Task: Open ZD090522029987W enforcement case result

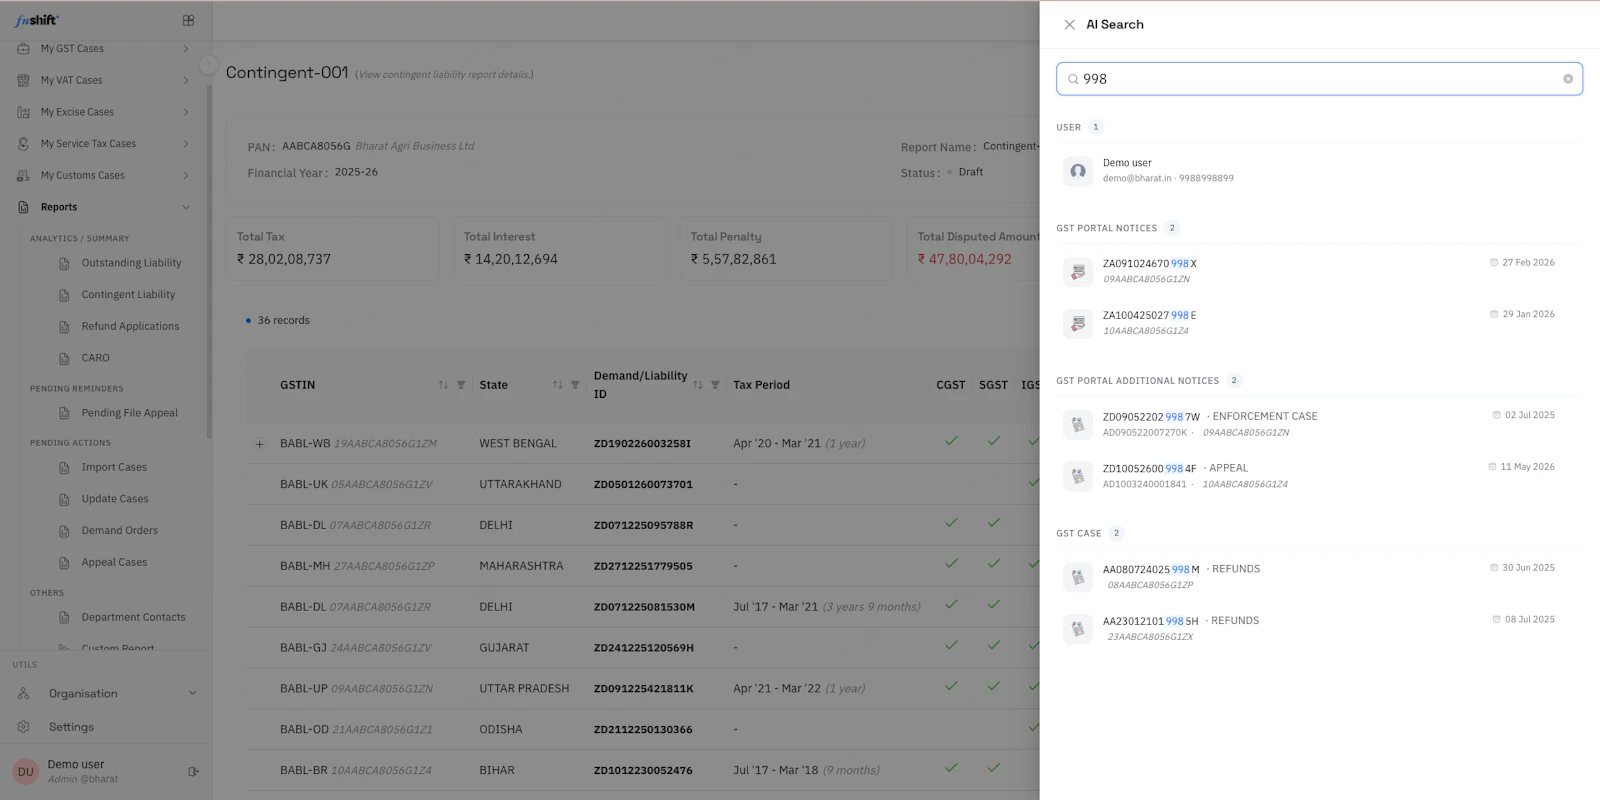Action: click(1319, 424)
